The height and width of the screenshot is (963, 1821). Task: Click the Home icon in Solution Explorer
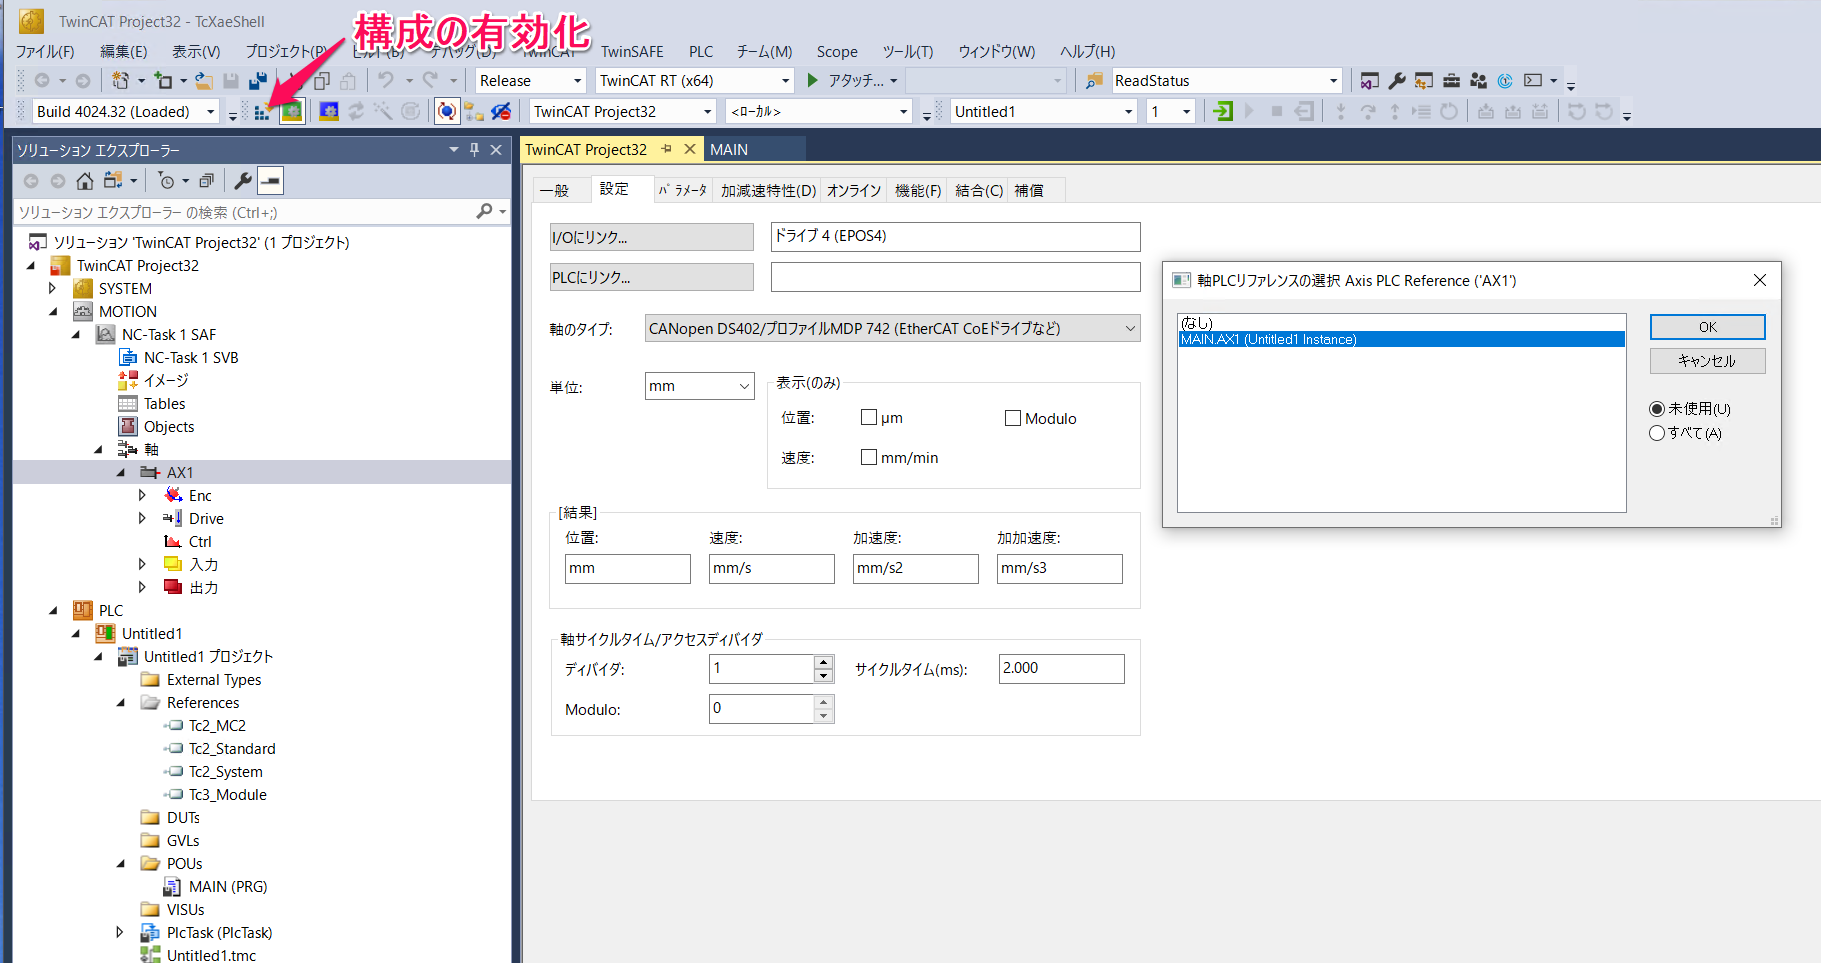pos(85,181)
